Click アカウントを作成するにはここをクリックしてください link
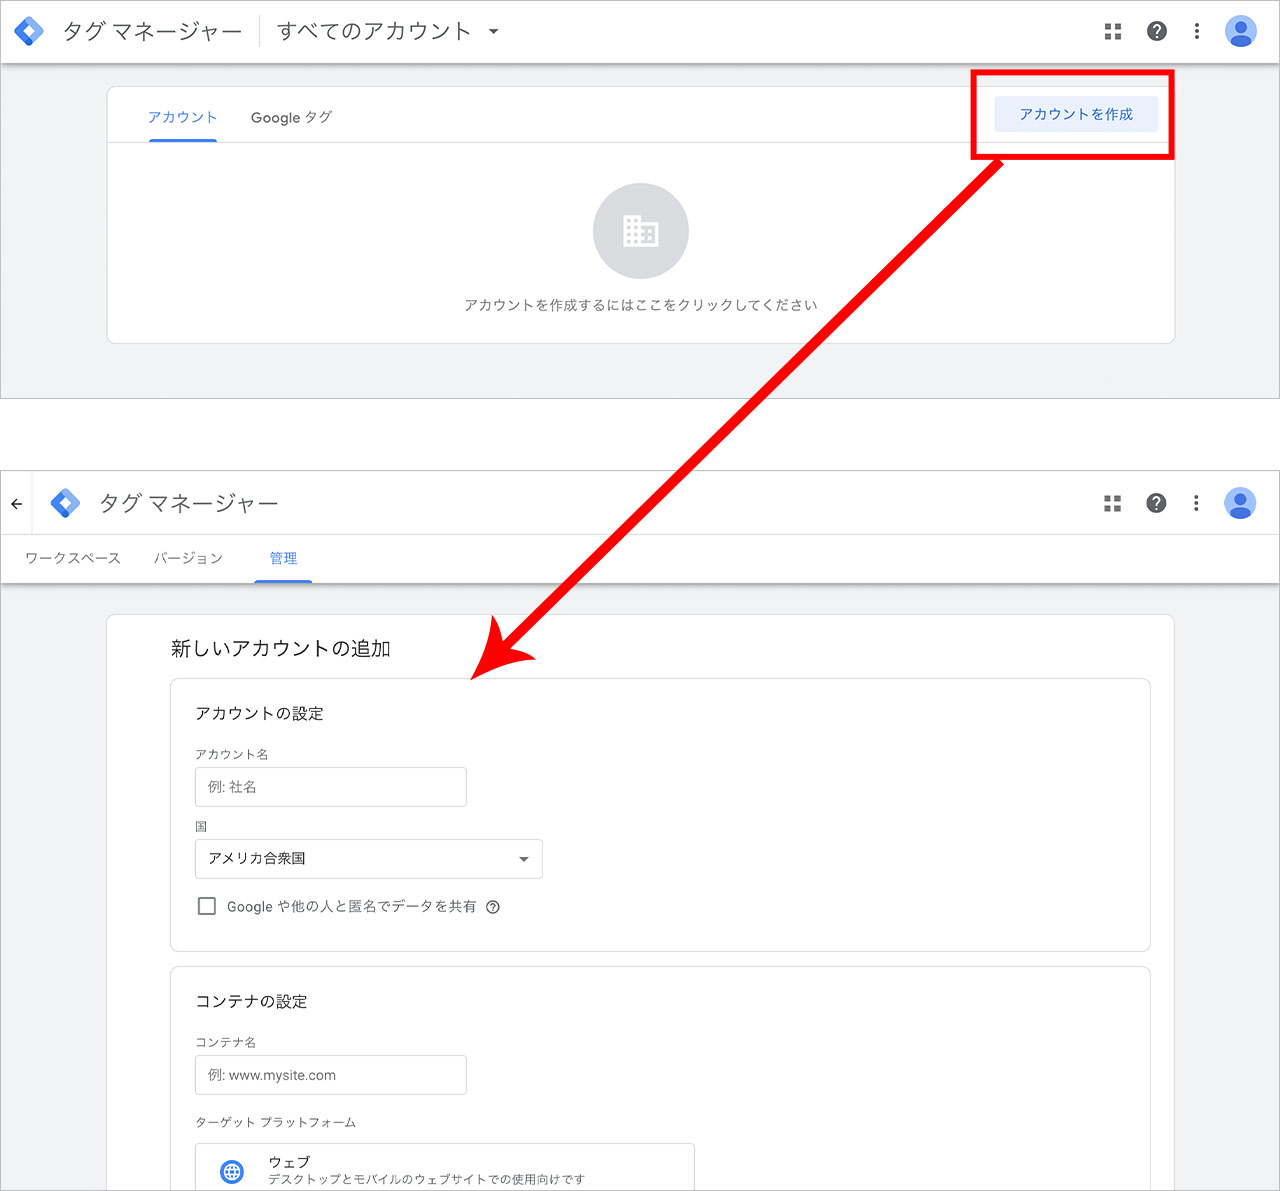The height and width of the screenshot is (1191, 1280). coord(641,304)
